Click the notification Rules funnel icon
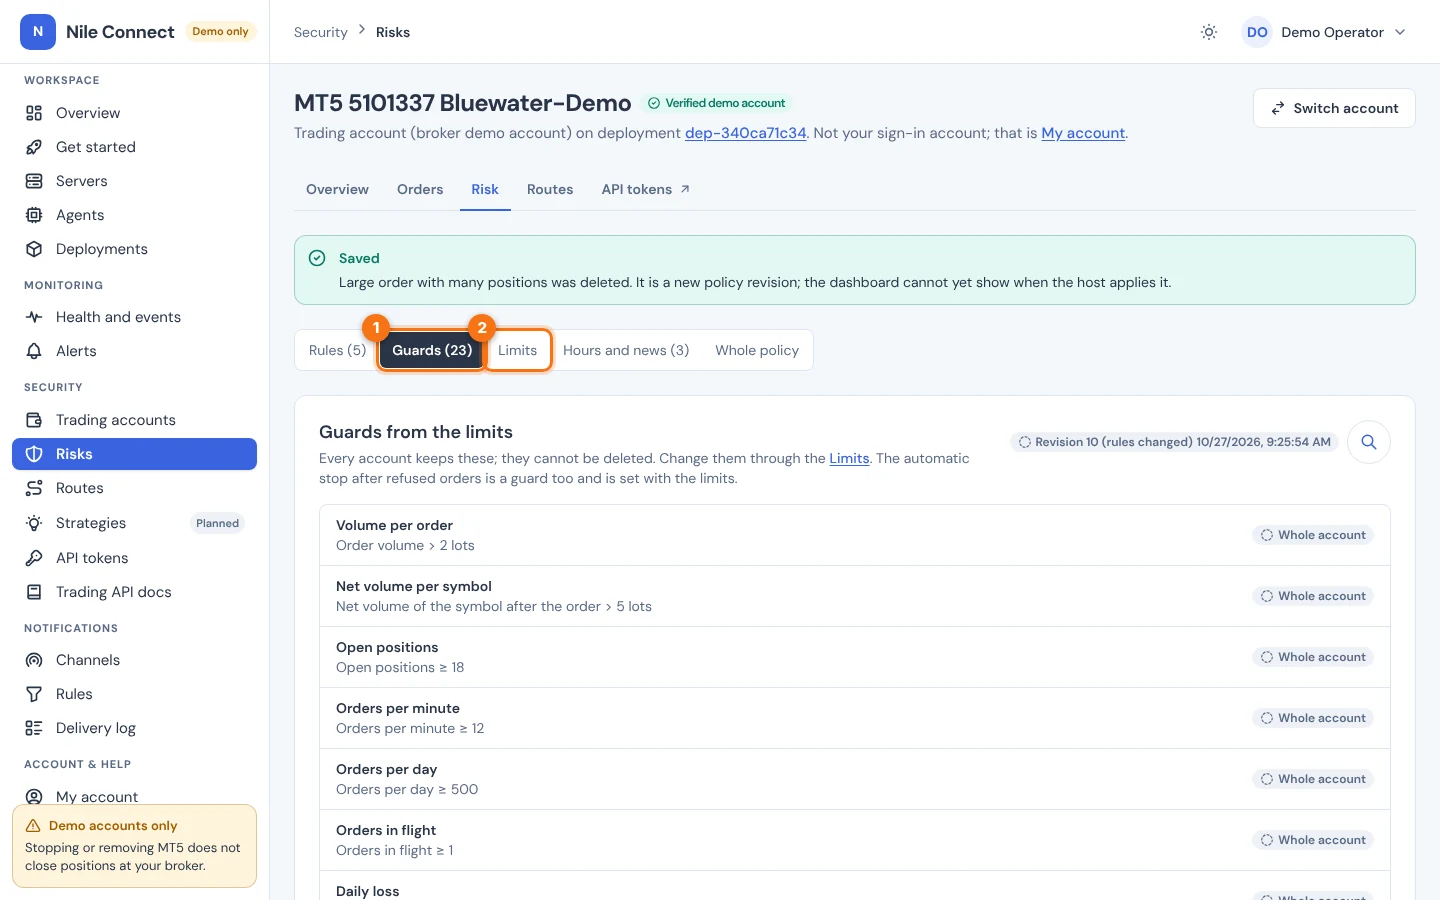The height and width of the screenshot is (900, 1440). tap(34, 694)
